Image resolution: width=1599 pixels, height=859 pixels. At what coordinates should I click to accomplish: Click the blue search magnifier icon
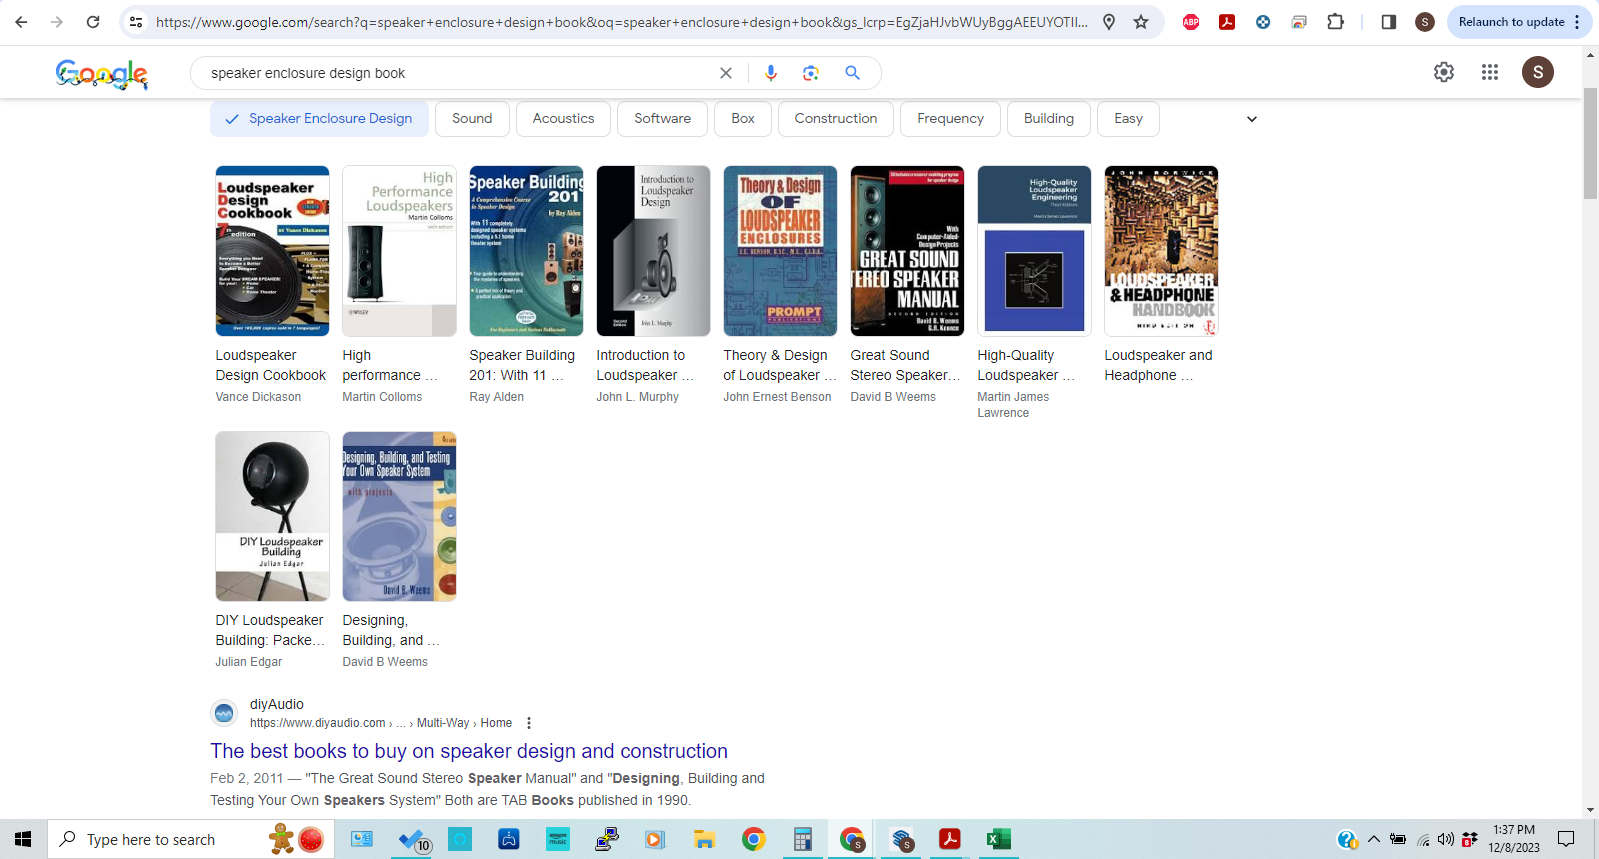point(852,73)
